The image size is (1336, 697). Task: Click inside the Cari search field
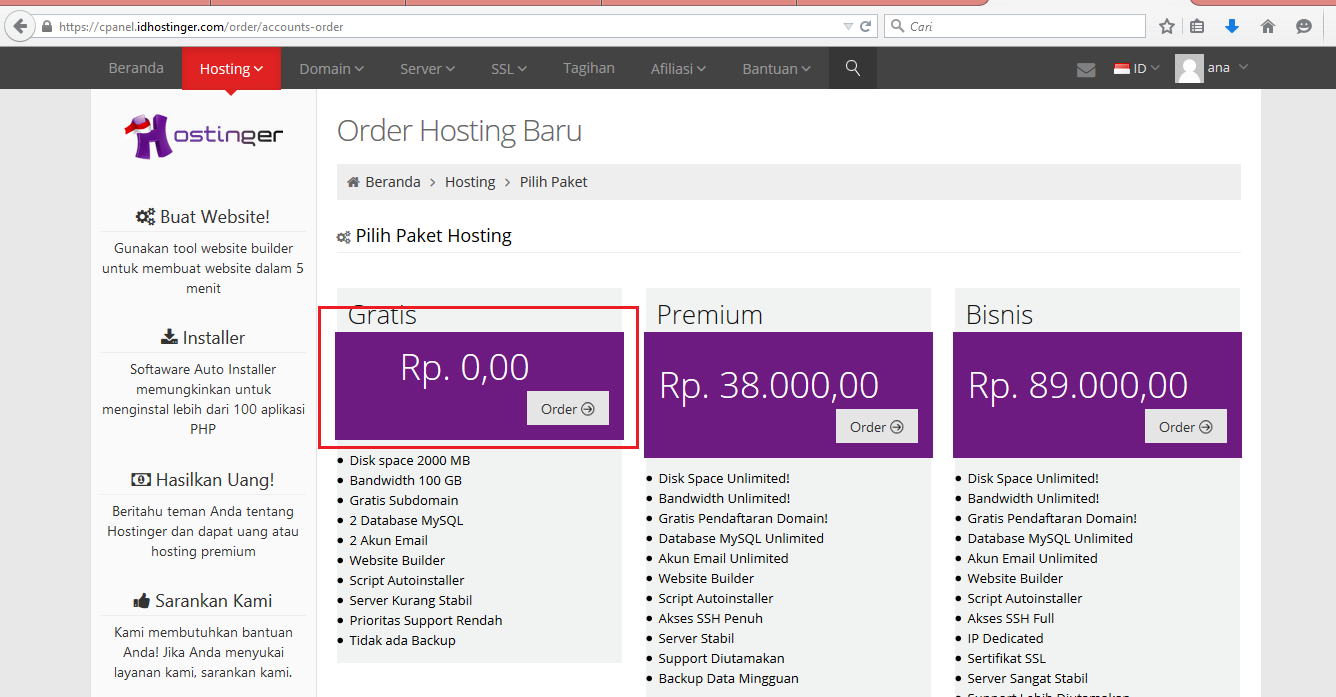[1013, 25]
